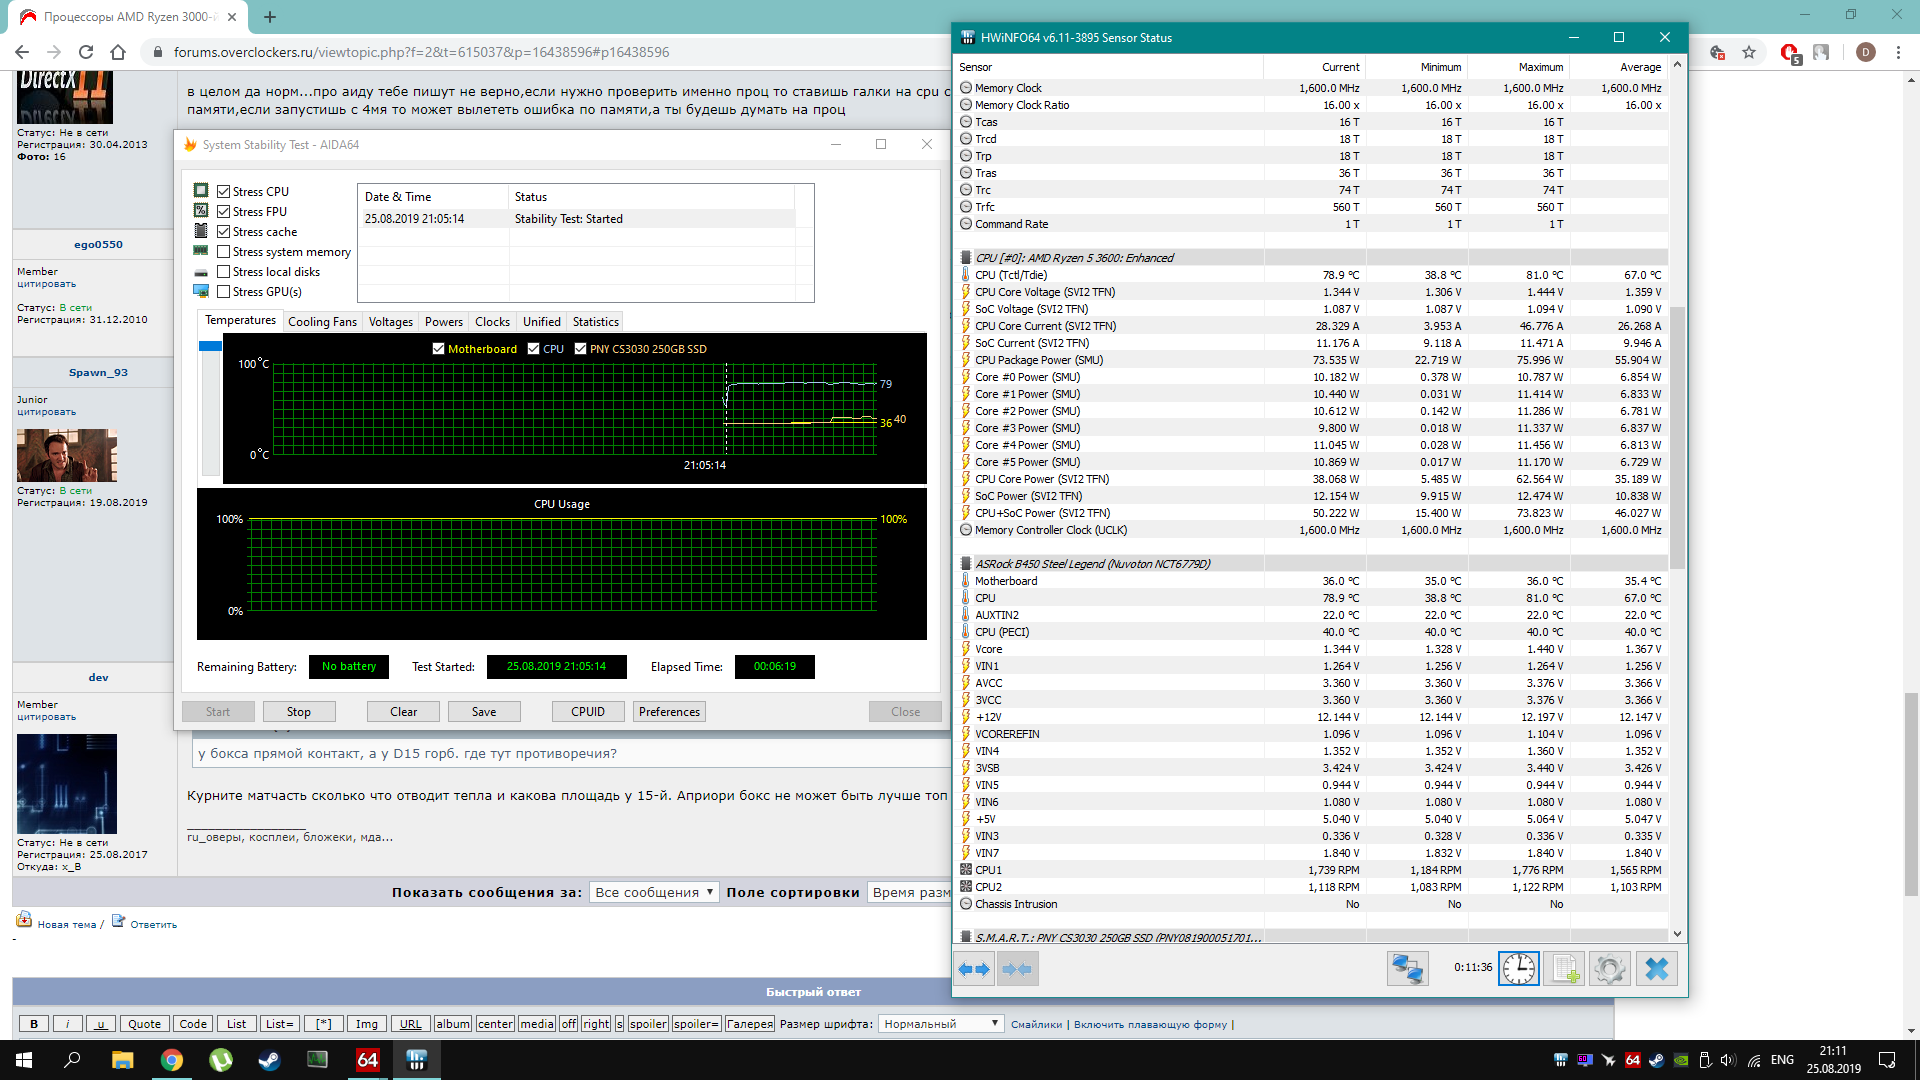The image size is (1920, 1080).
Task: Switch to the Statistics tab
Action: [595, 322]
